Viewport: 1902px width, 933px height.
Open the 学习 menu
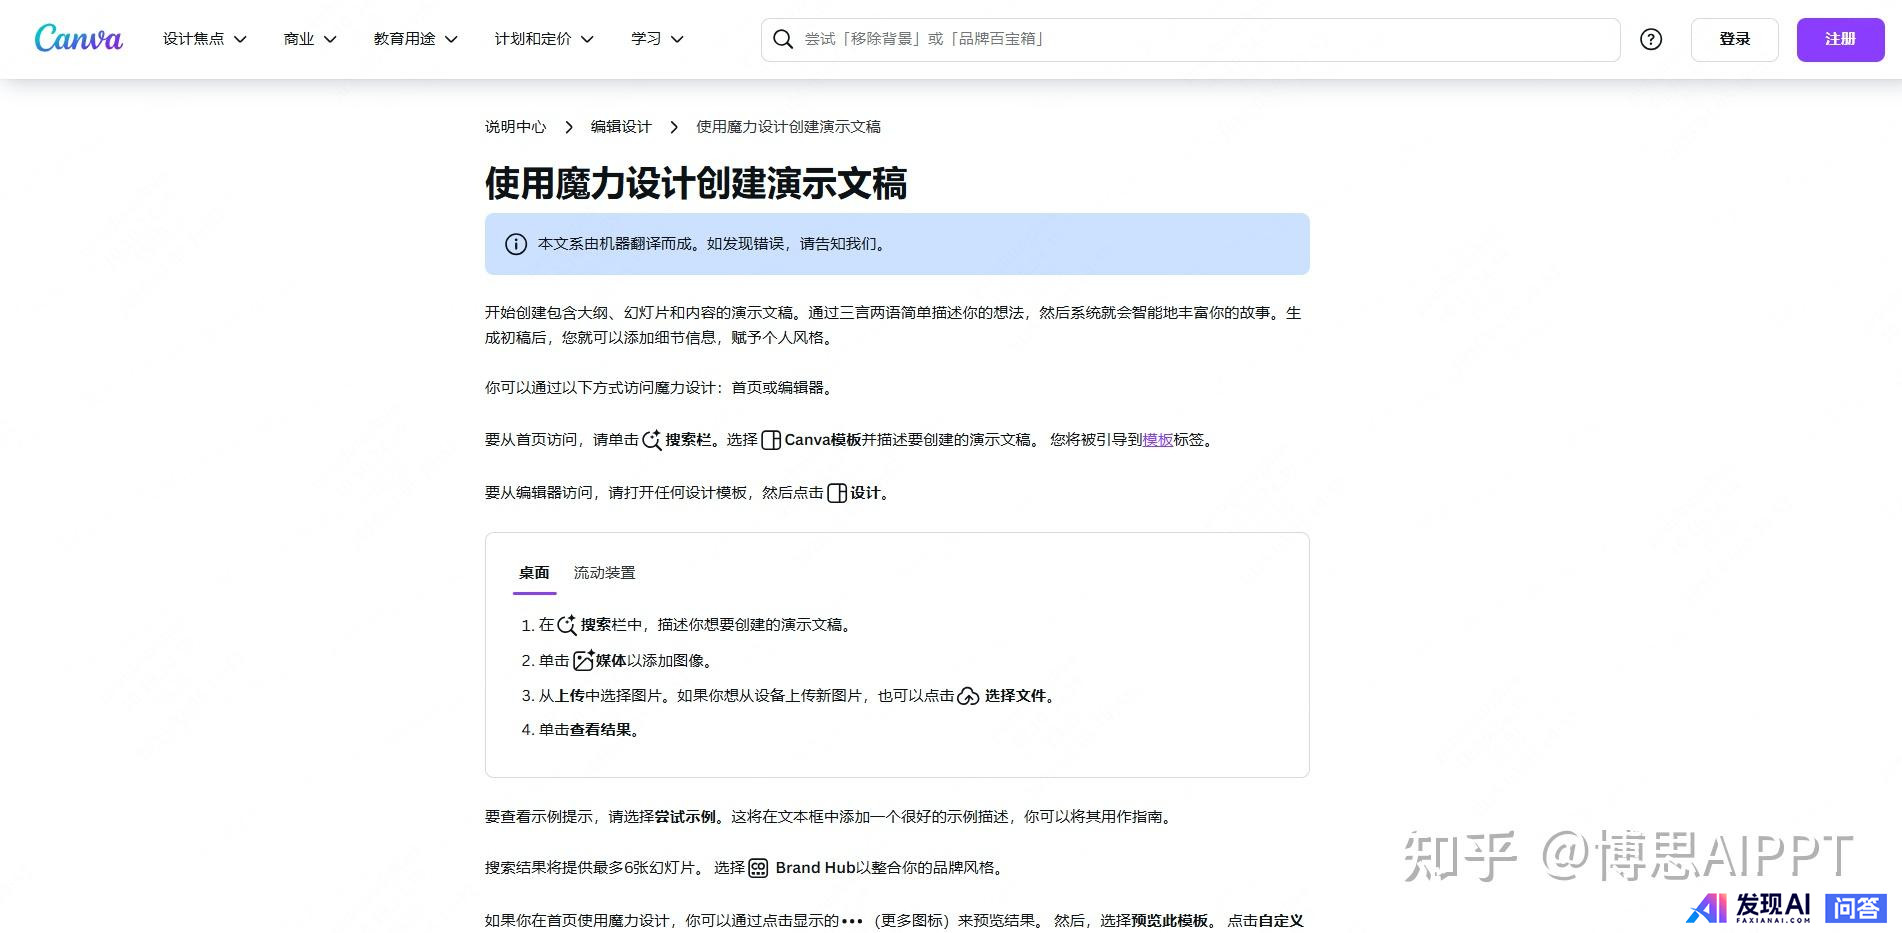pyautogui.click(x=656, y=39)
